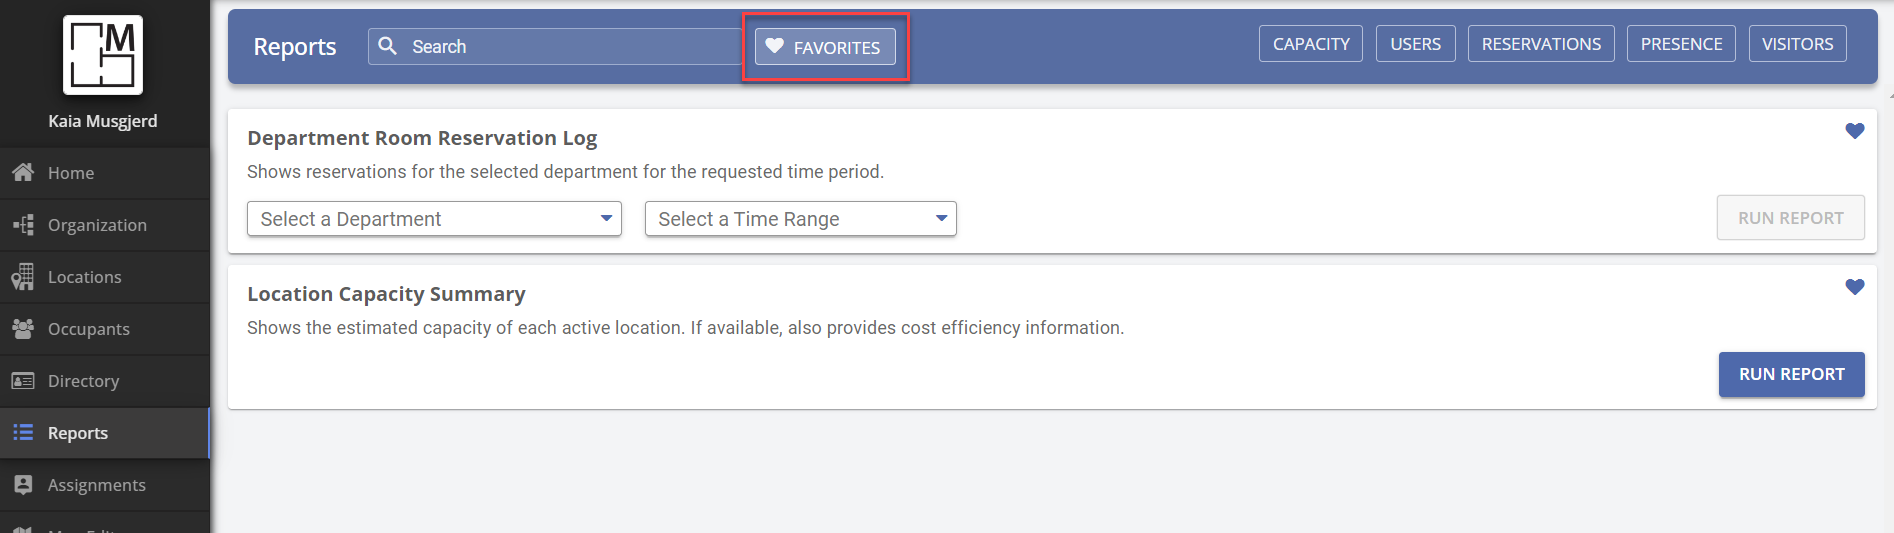Click the Locations building icon
Image resolution: width=1894 pixels, height=533 pixels.
click(23, 277)
